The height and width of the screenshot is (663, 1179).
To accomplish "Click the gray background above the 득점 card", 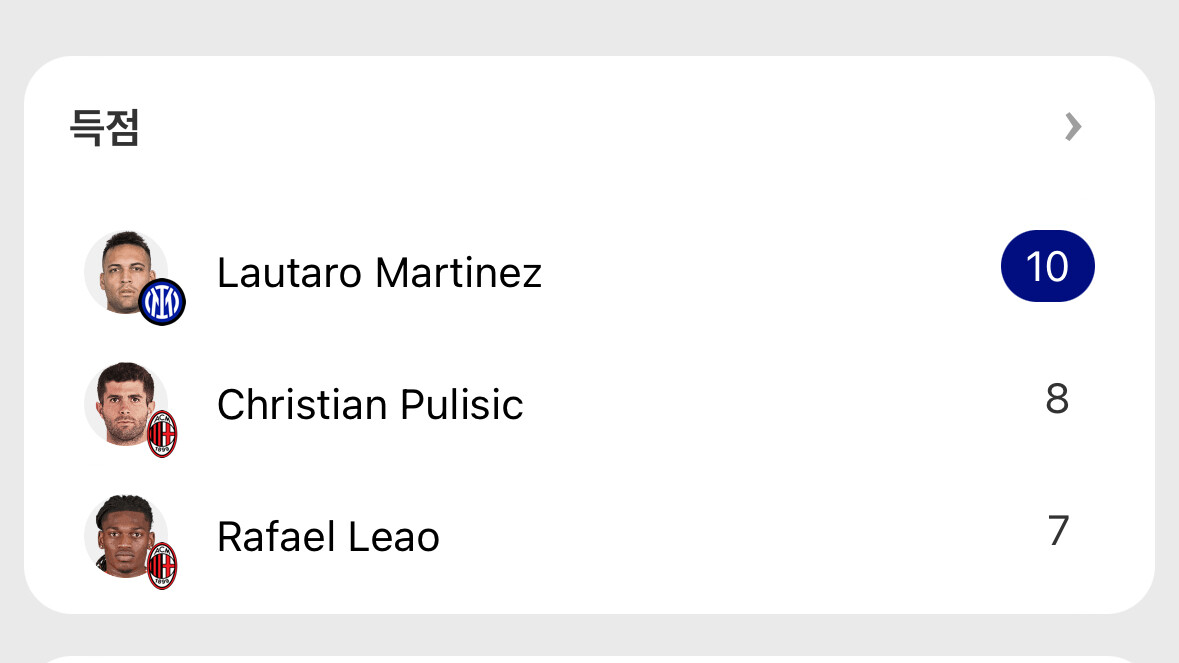I will tap(589, 25).
